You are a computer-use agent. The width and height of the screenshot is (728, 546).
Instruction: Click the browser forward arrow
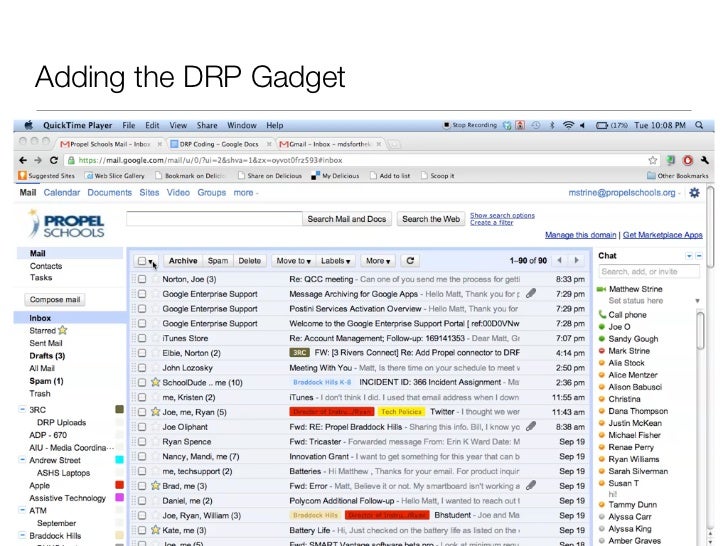click(x=38, y=160)
